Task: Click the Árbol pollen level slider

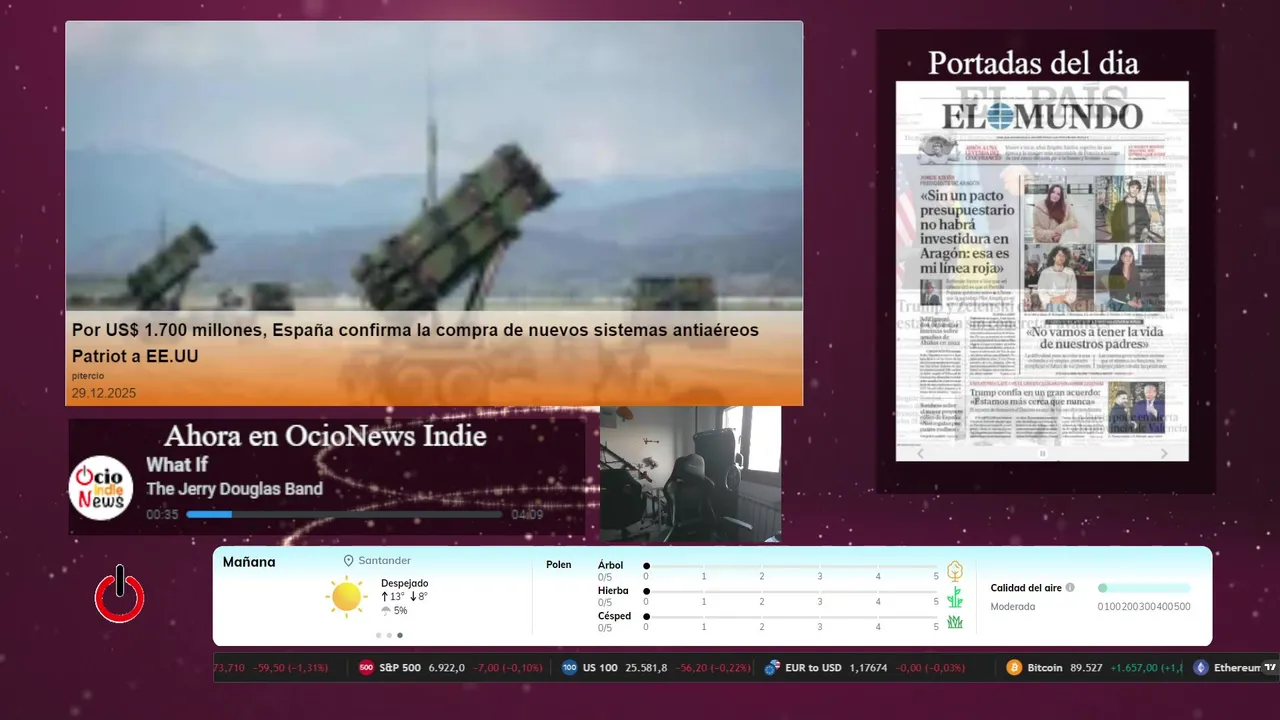Action: 791,566
